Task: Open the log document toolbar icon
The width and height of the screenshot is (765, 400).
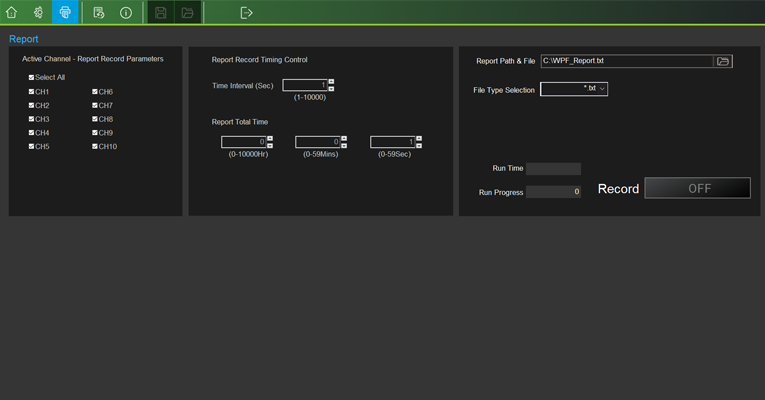Action: click(99, 12)
